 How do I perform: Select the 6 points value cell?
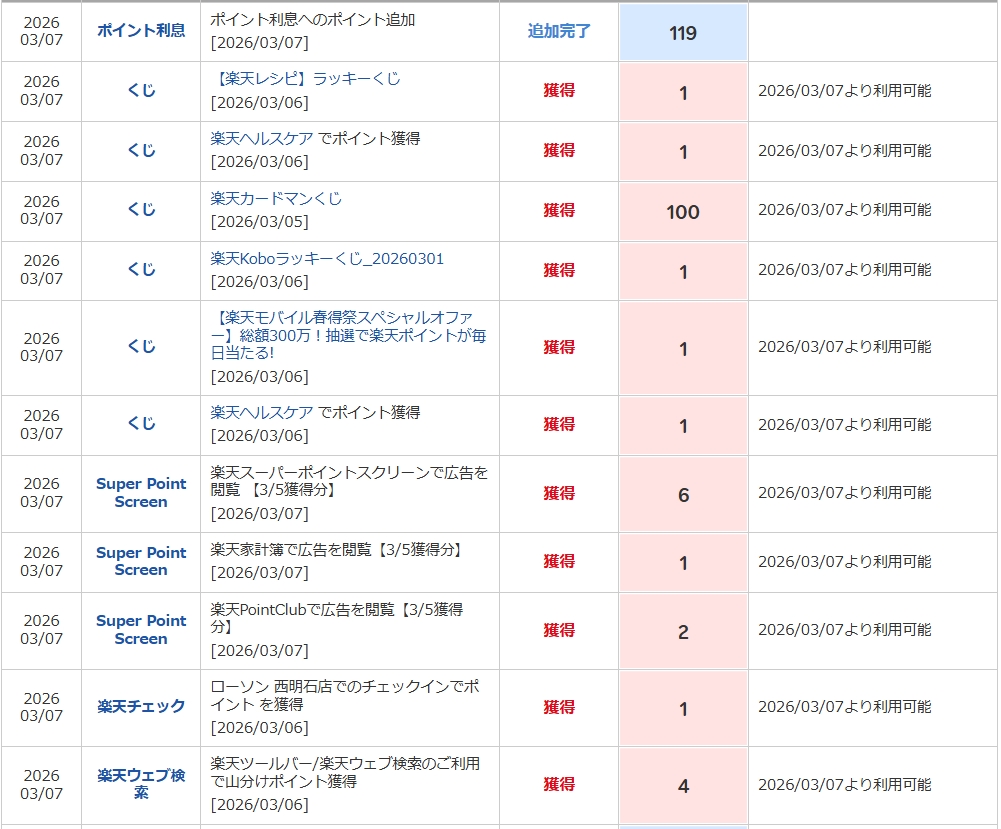pyautogui.click(x=683, y=495)
